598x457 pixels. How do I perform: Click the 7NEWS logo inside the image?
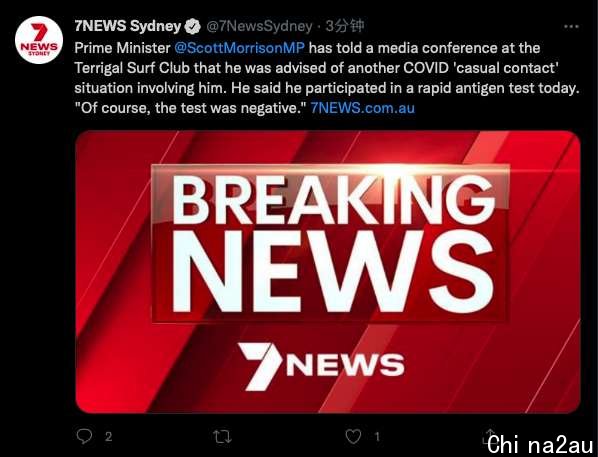point(322,366)
